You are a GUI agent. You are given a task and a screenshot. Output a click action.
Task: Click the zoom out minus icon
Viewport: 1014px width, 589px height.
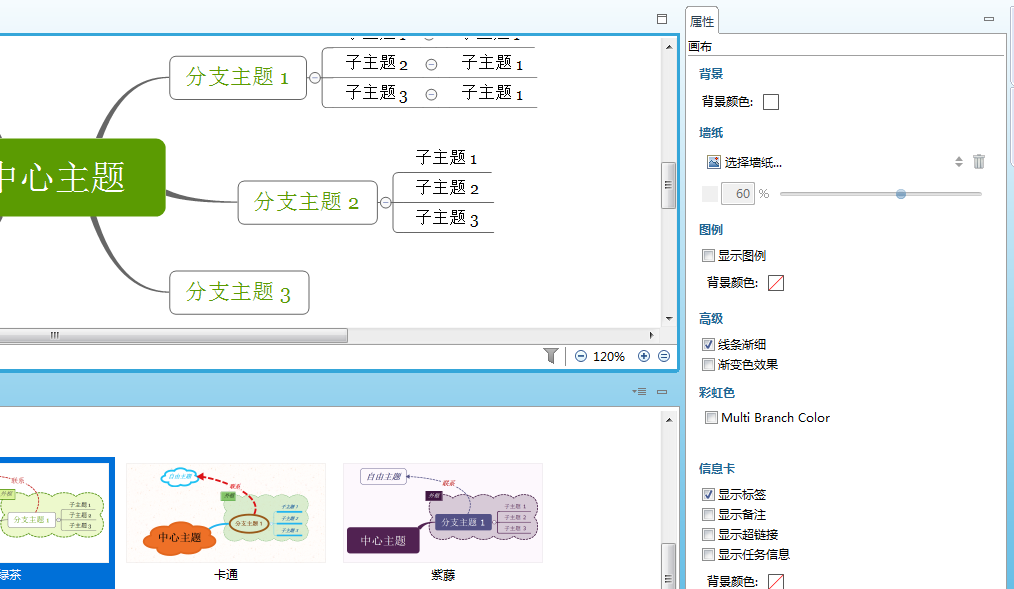pyautogui.click(x=580, y=355)
